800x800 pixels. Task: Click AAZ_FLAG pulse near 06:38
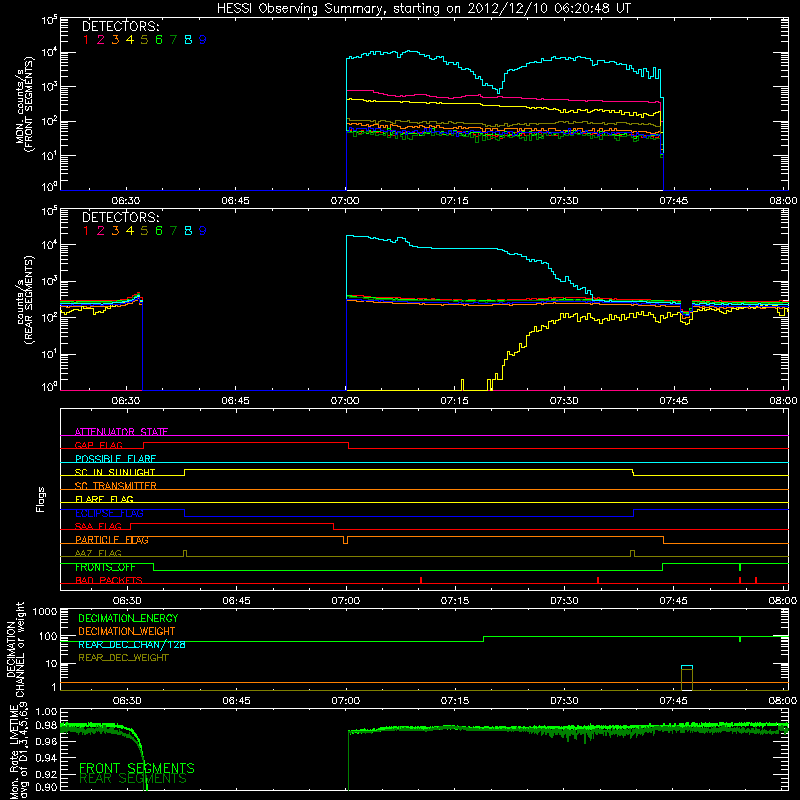[x=185, y=553]
